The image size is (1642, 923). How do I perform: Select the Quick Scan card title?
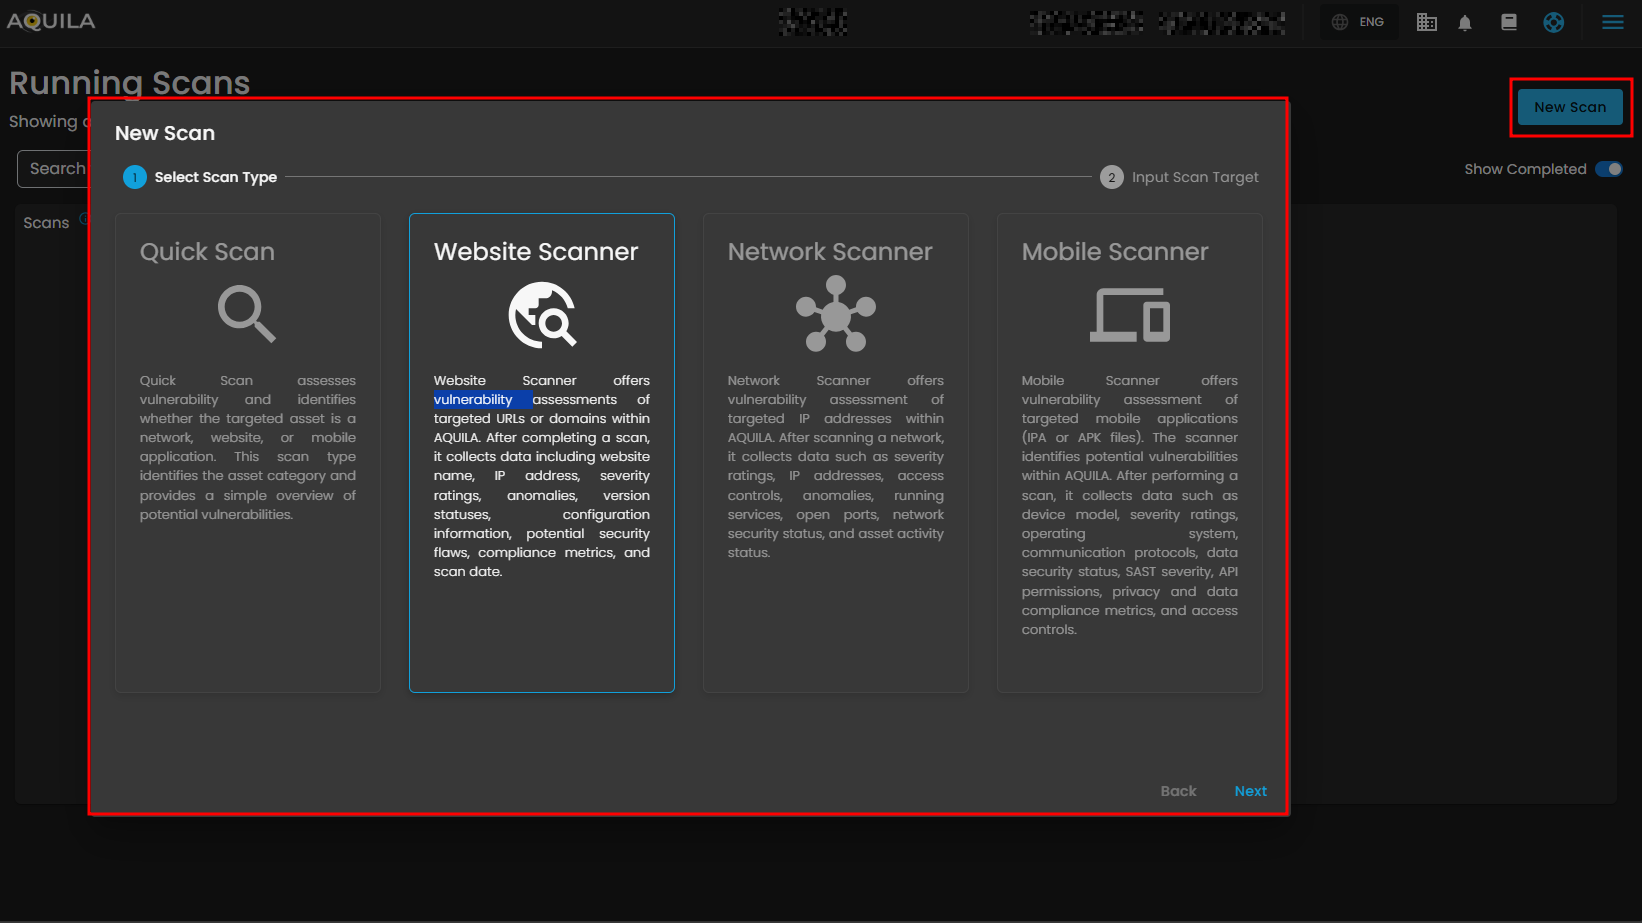[x=207, y=252]
